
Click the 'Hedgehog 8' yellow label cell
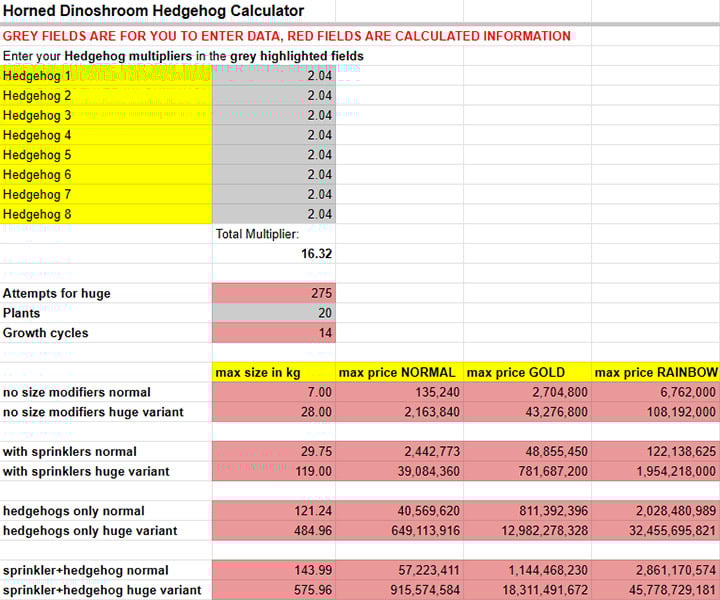tap(106, 214)
